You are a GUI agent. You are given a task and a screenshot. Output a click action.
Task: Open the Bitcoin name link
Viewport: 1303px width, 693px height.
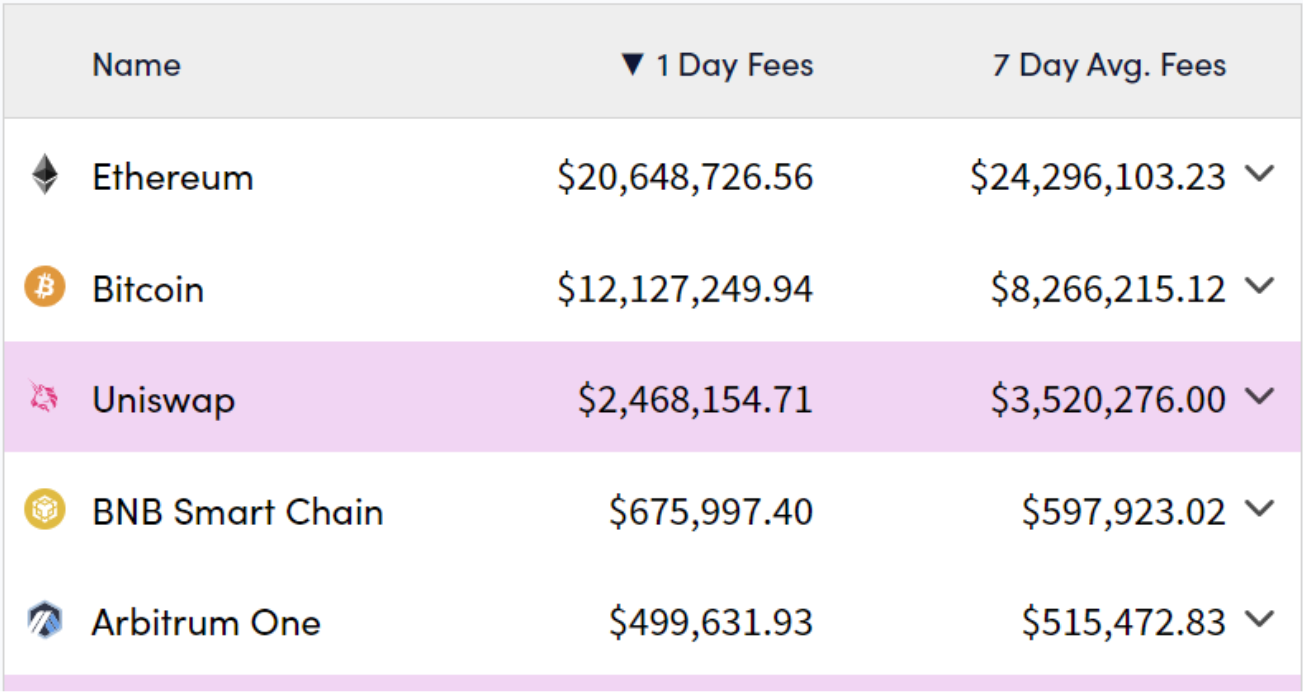(148, 289)
